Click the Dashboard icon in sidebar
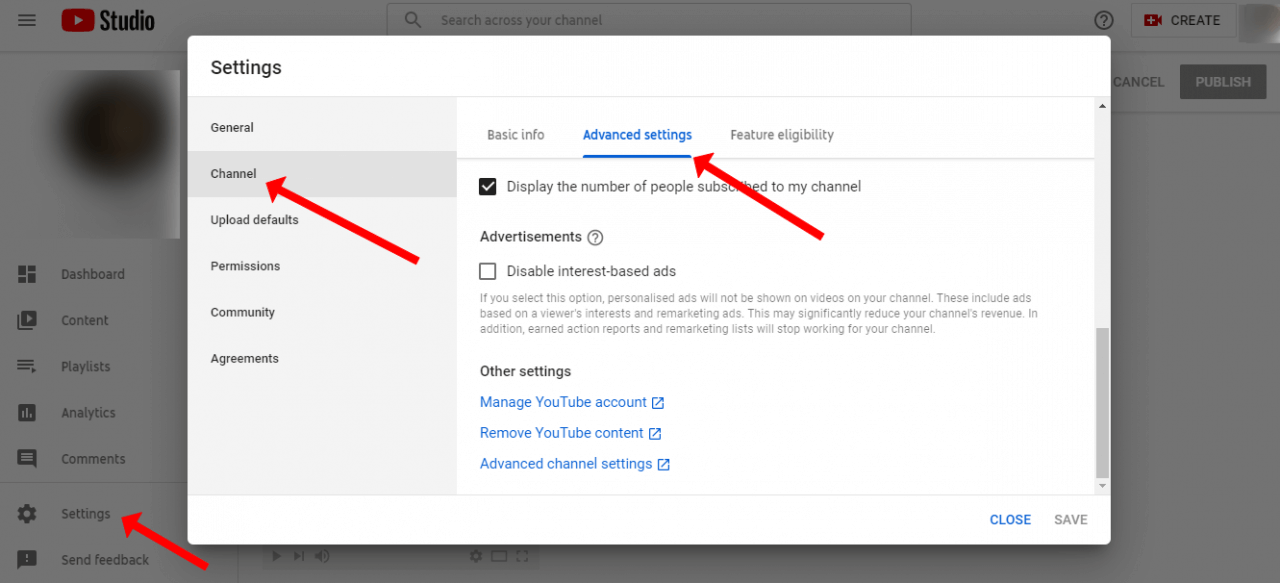The height and width of the screenshot is (583, 1280). tap(27, 274)
